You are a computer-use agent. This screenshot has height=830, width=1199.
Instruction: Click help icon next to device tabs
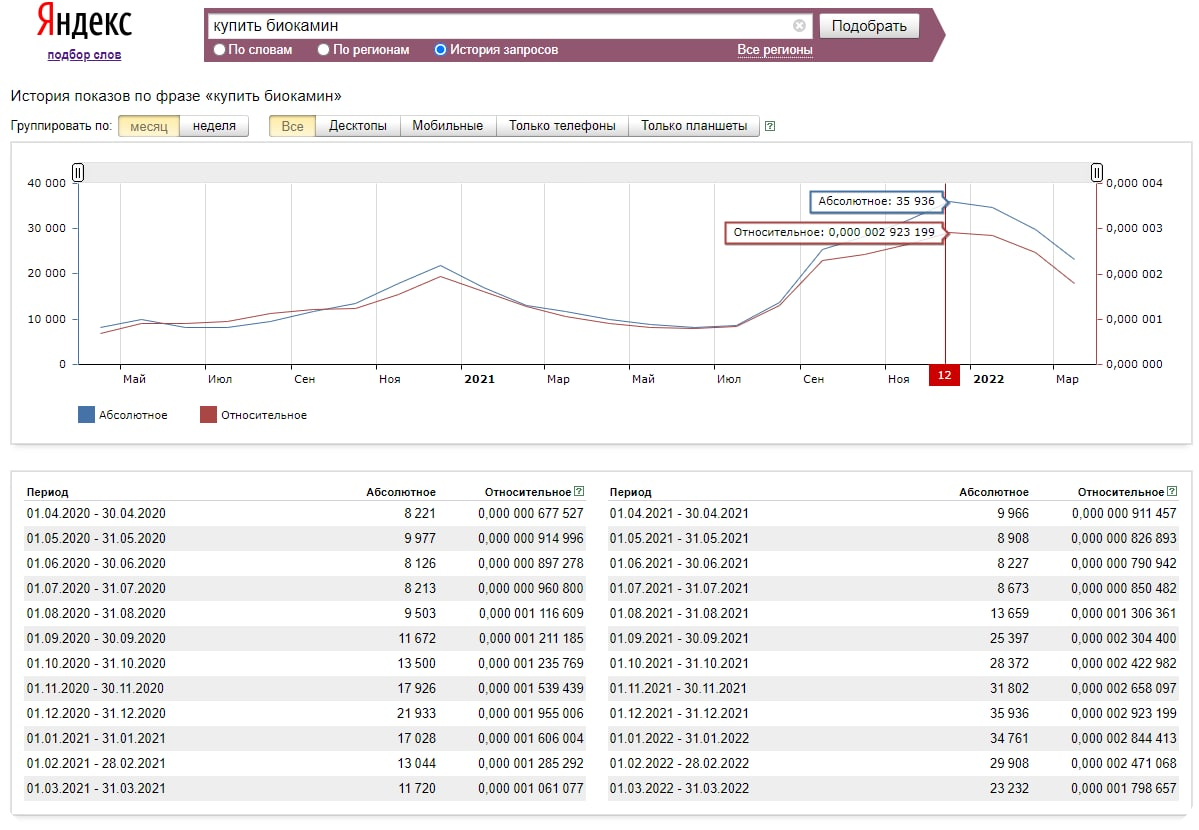click(769, 127)
